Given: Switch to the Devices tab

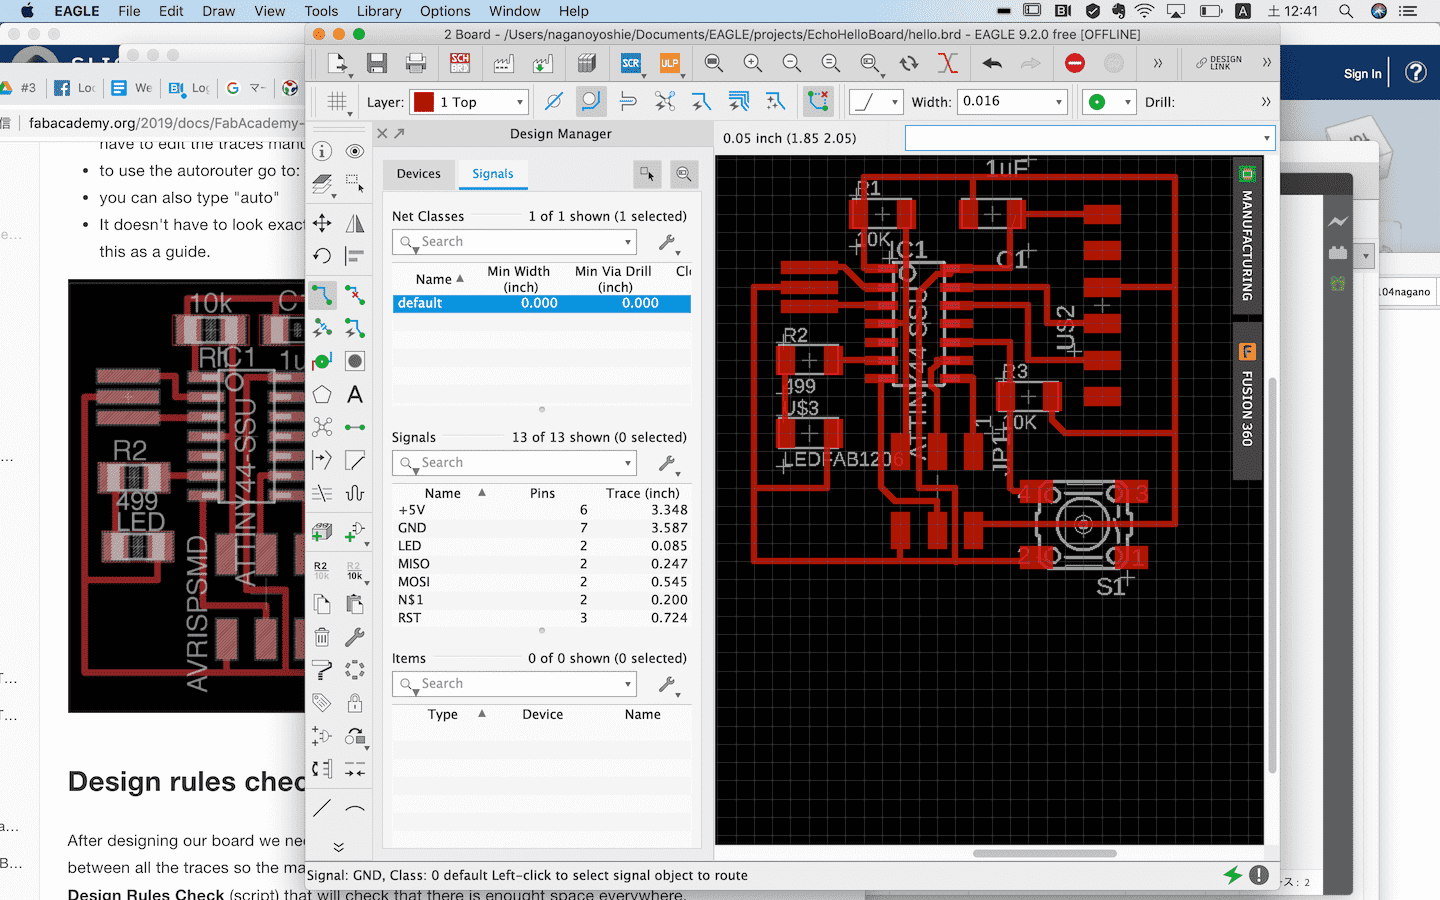Looking at the screenshot, I should tap(418, 174).
